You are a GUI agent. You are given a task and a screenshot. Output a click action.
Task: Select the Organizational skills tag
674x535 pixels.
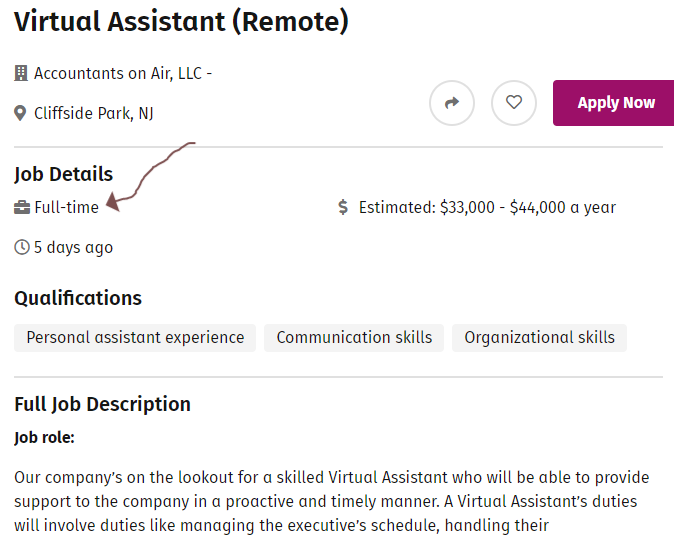click(539, 338)
